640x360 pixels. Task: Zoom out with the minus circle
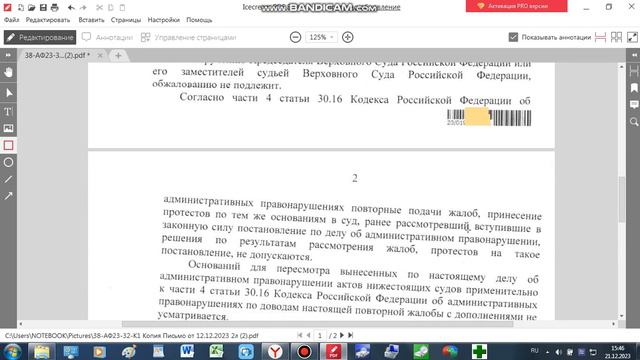click(295, 37)
